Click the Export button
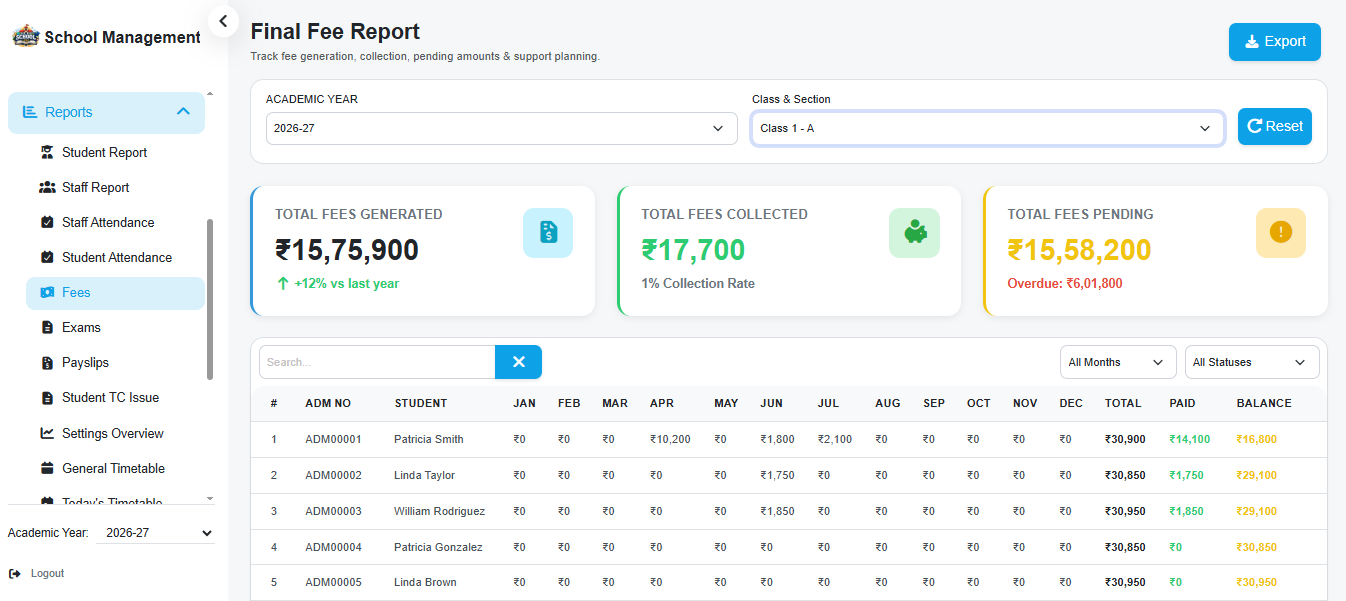 pyautogui.click(x=1275, y=42)
